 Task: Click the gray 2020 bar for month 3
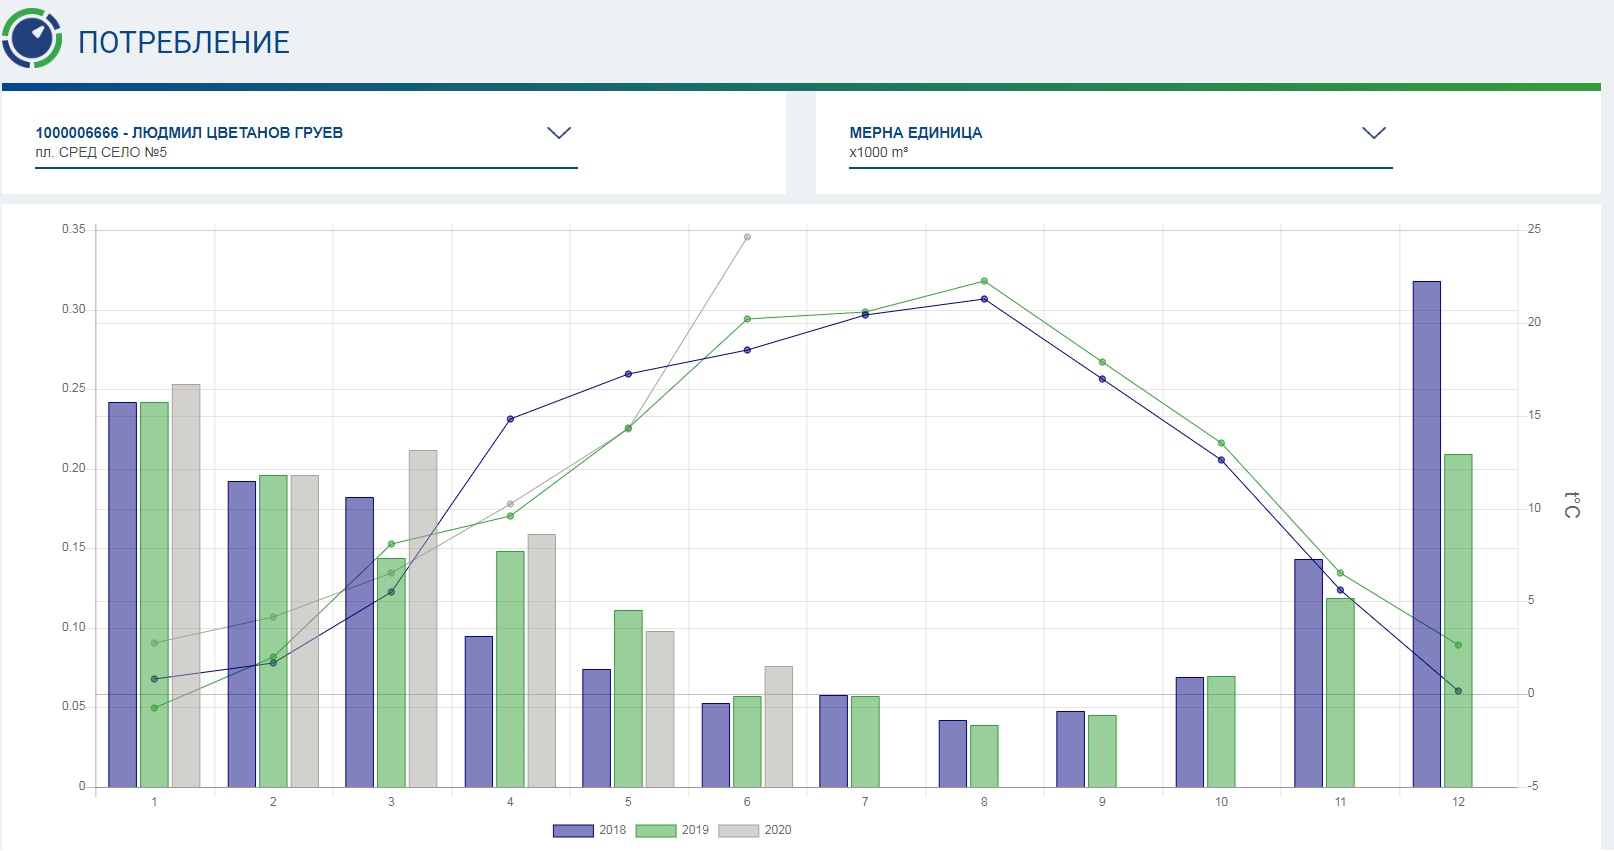coord(423,618)
